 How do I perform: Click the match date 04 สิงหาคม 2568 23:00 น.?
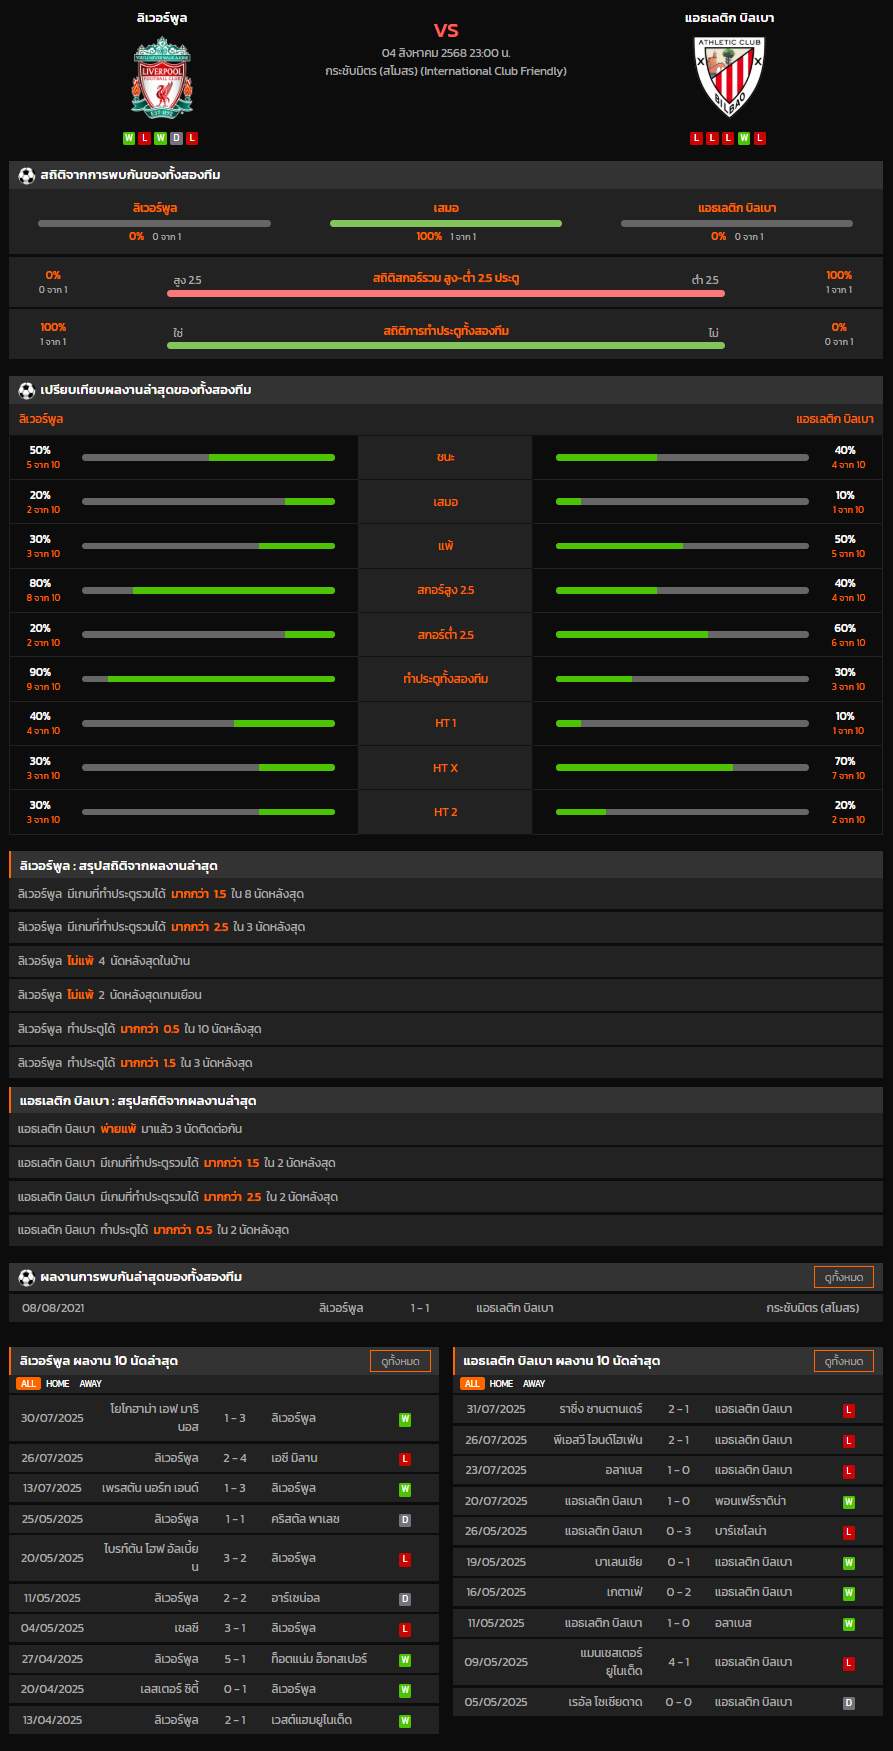click(446, 53)
